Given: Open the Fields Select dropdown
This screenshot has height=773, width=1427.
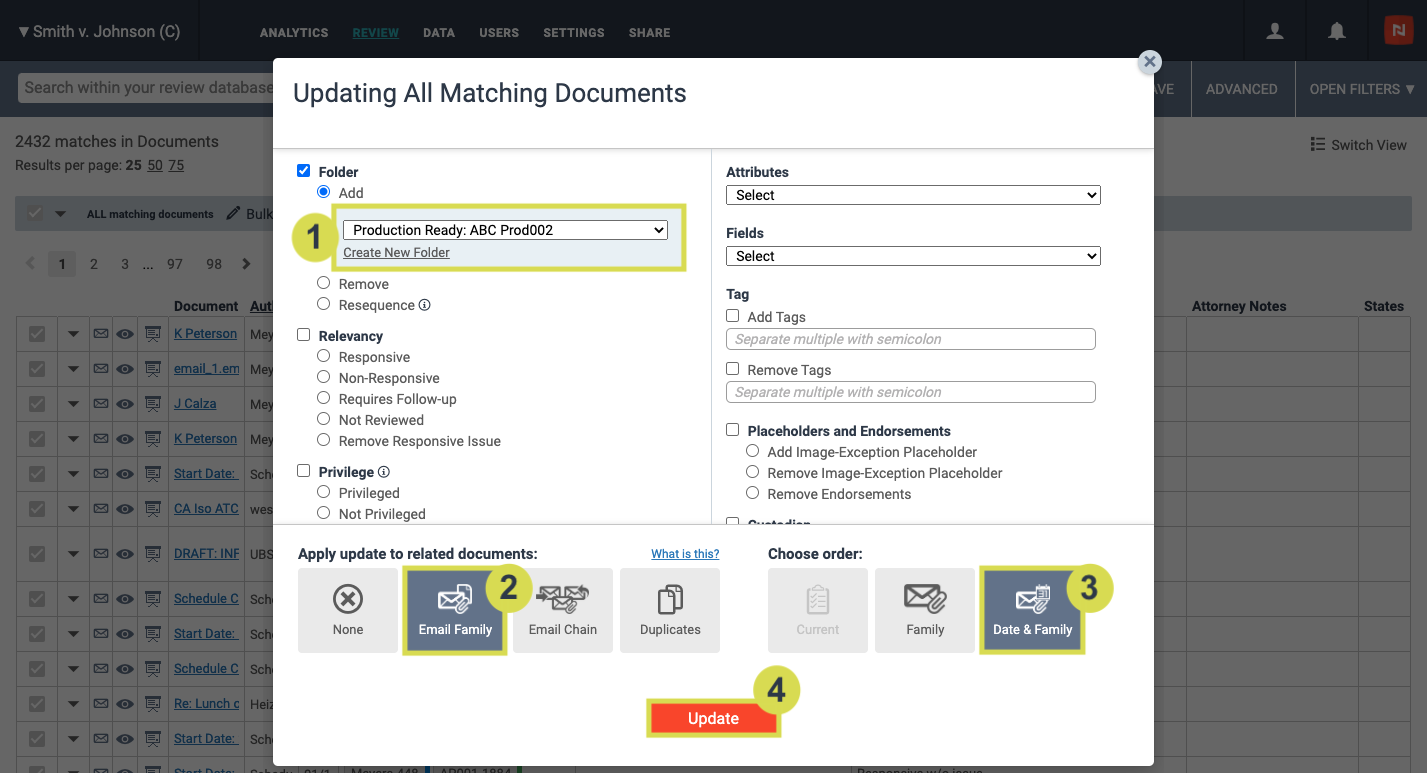Looking at the screenshot, I should 913,256.
